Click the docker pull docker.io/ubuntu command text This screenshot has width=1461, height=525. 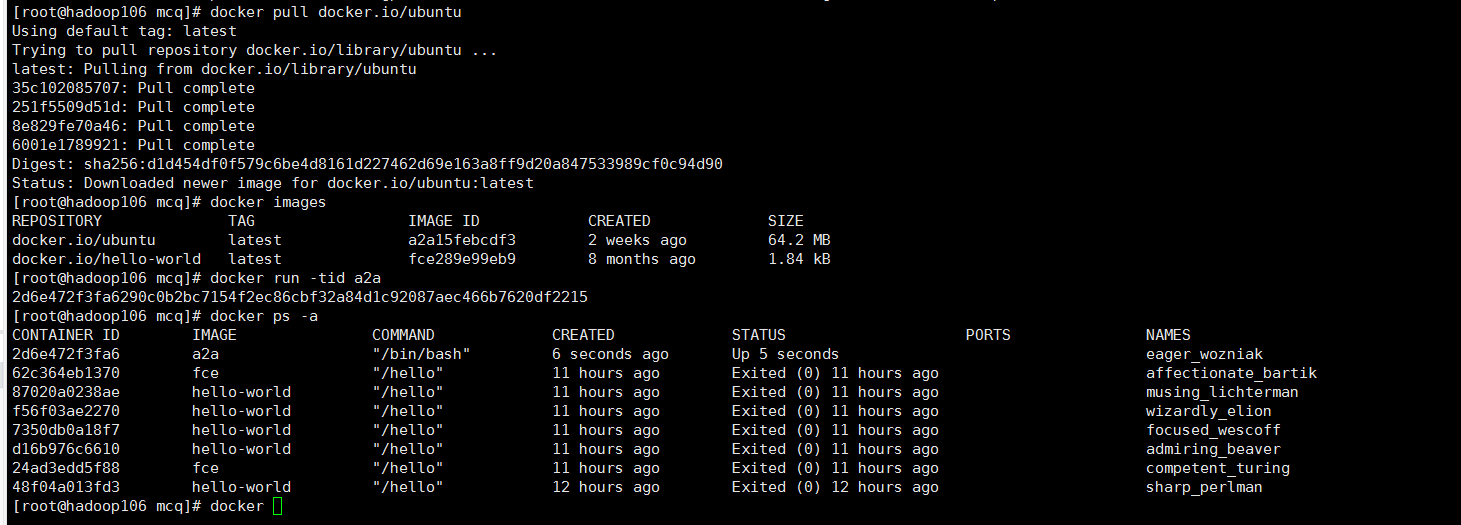pos(336,12)
